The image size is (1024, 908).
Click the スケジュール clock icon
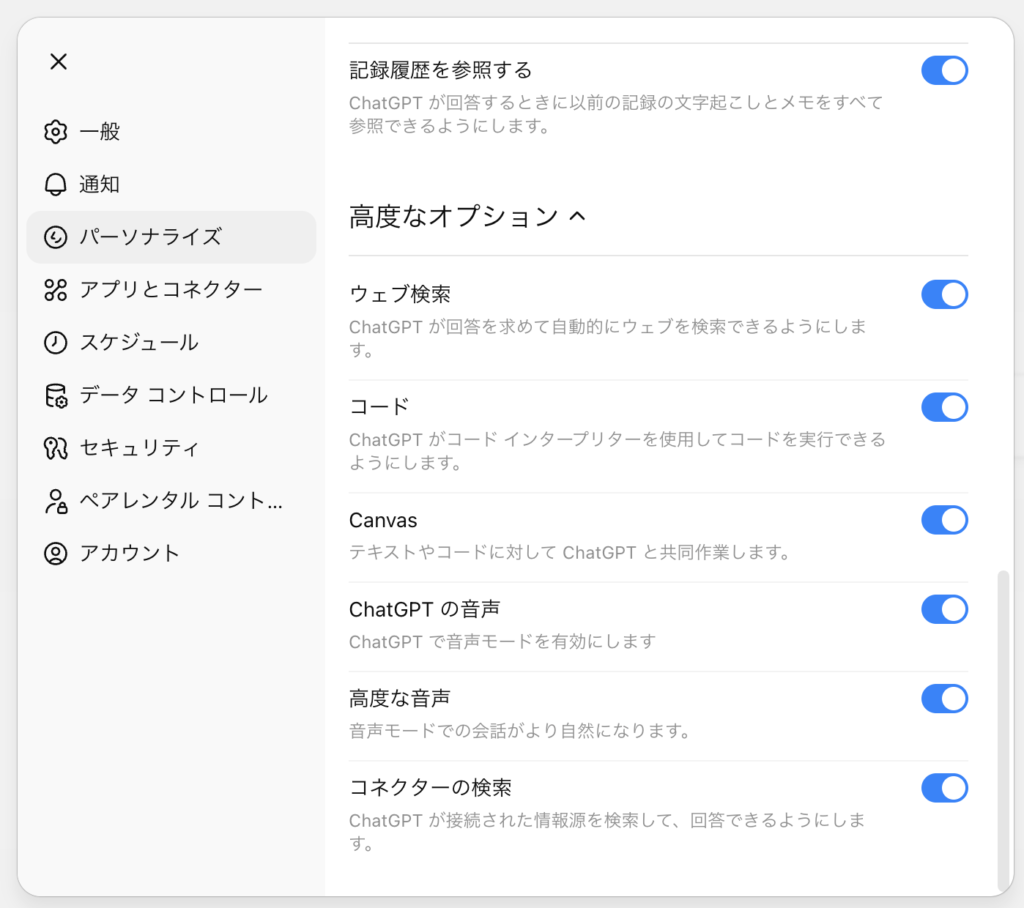pos(56,343)
